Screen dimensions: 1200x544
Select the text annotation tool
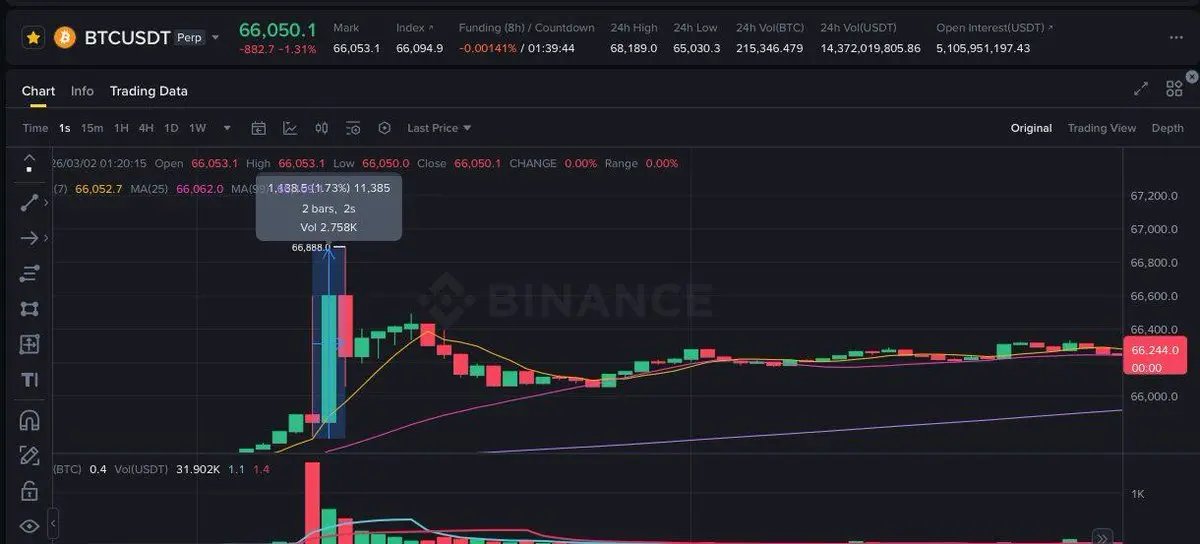point(29,380)
